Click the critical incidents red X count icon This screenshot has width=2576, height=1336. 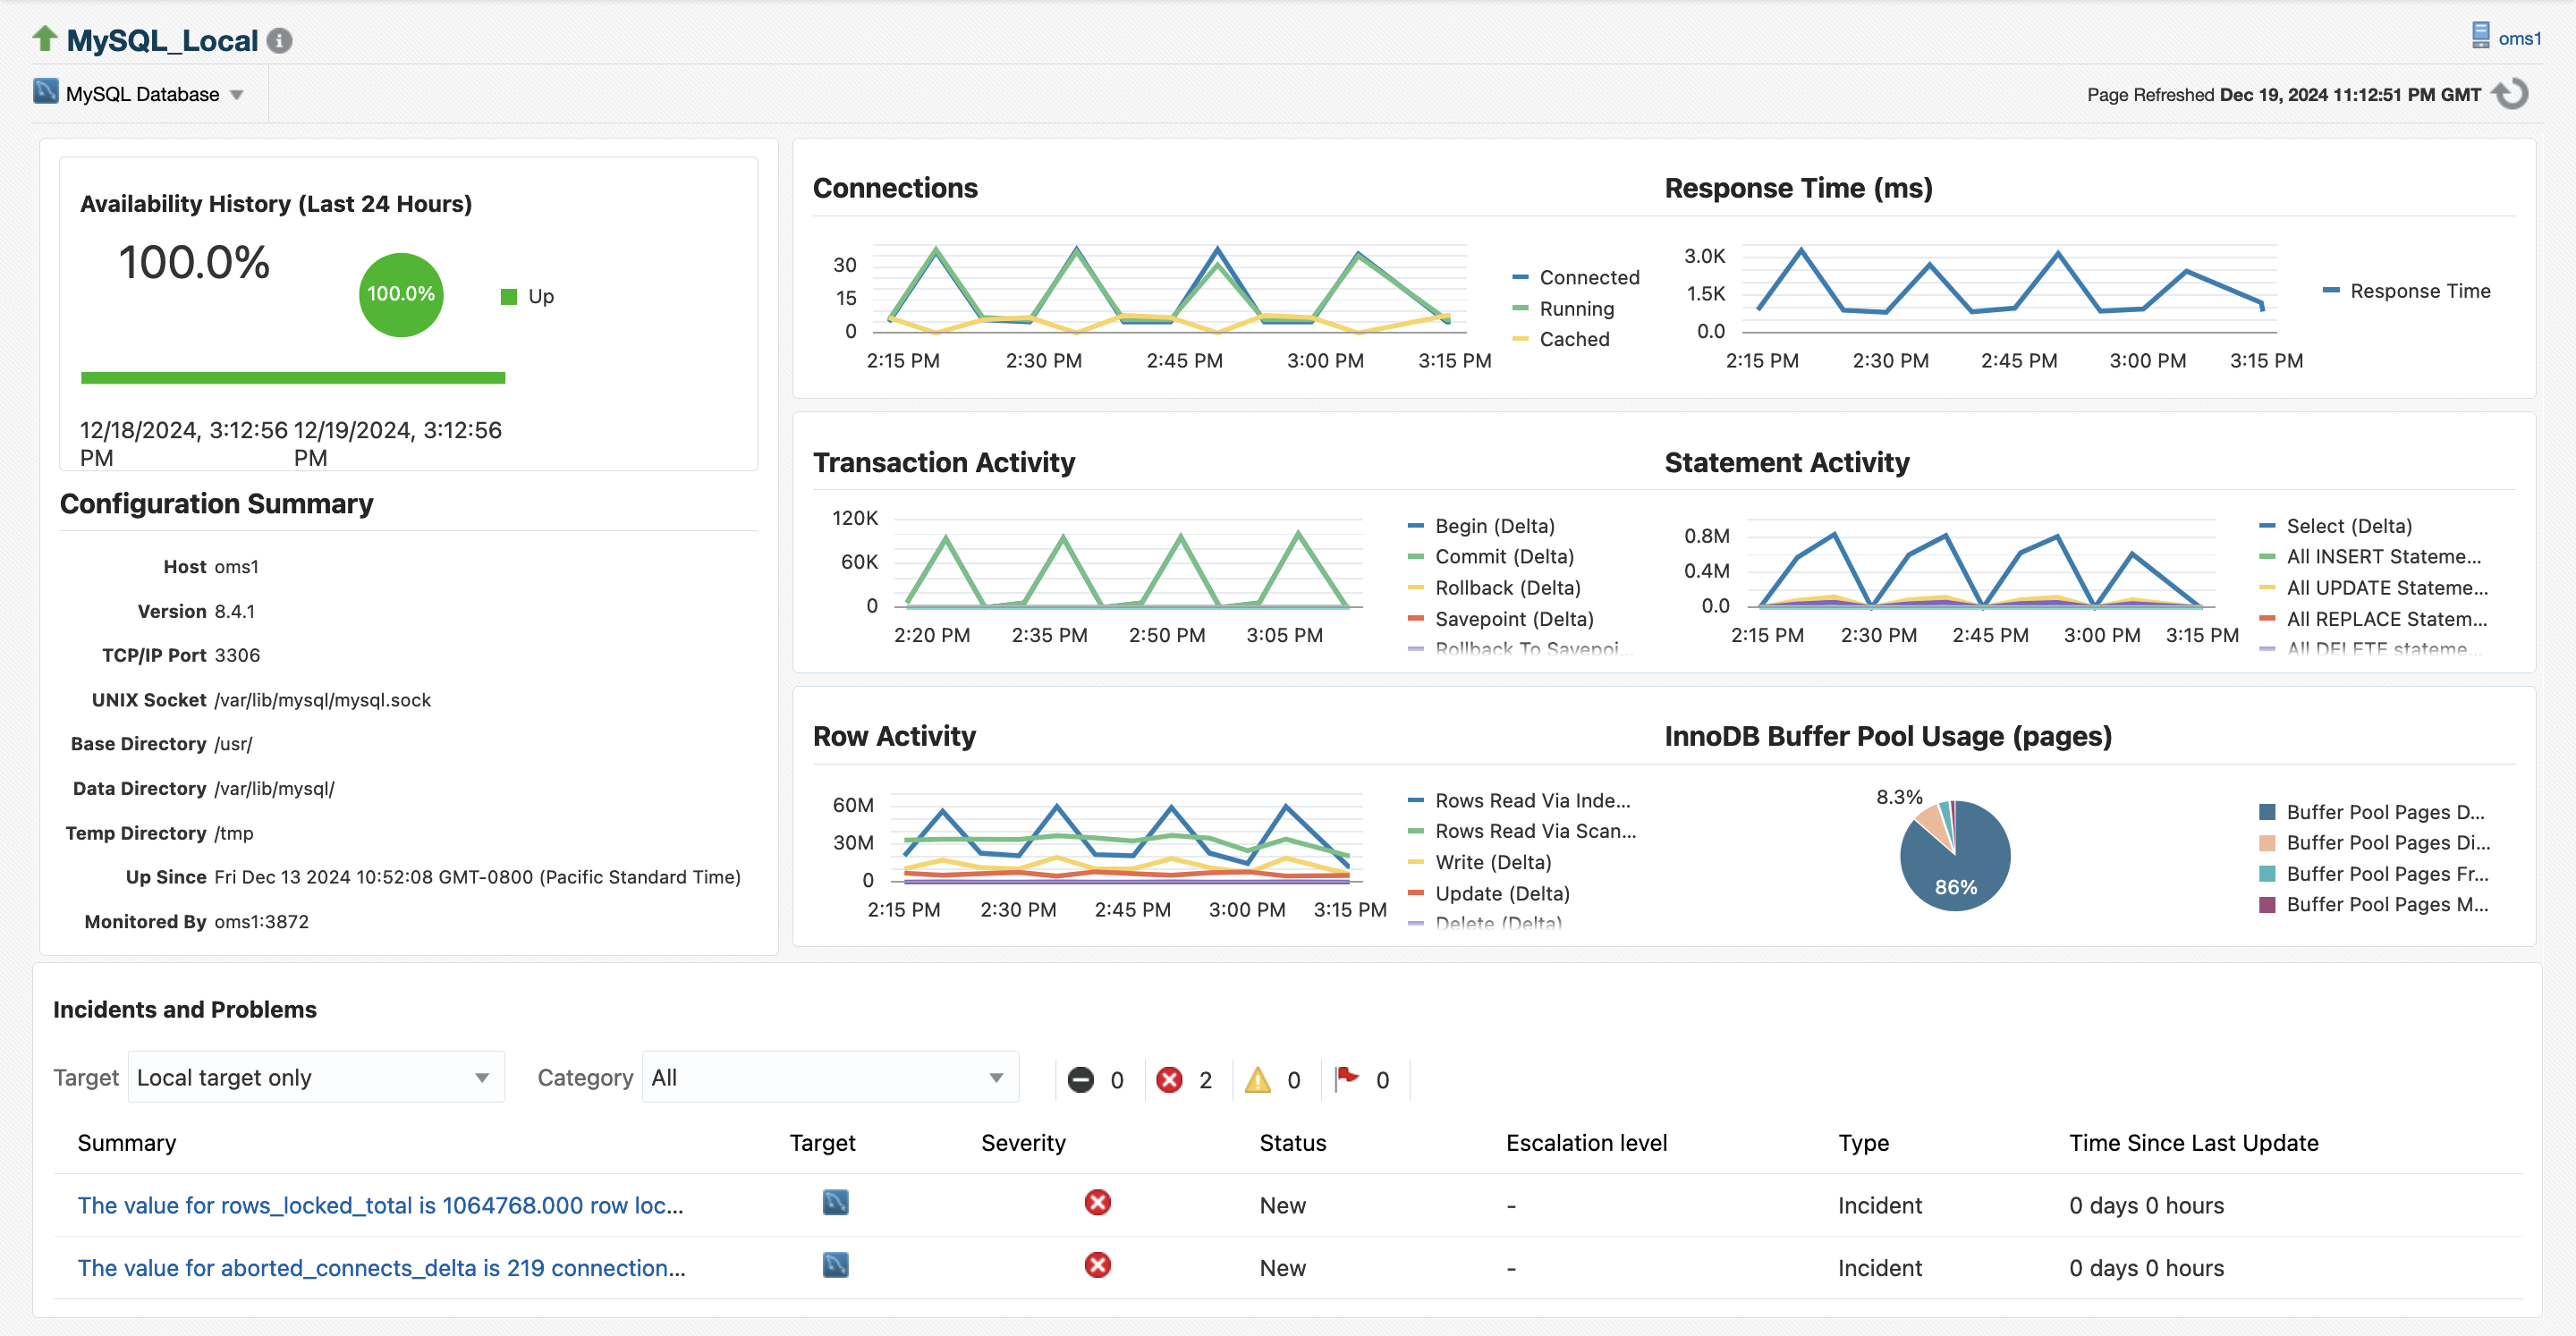click(x=1168, y=1080)
